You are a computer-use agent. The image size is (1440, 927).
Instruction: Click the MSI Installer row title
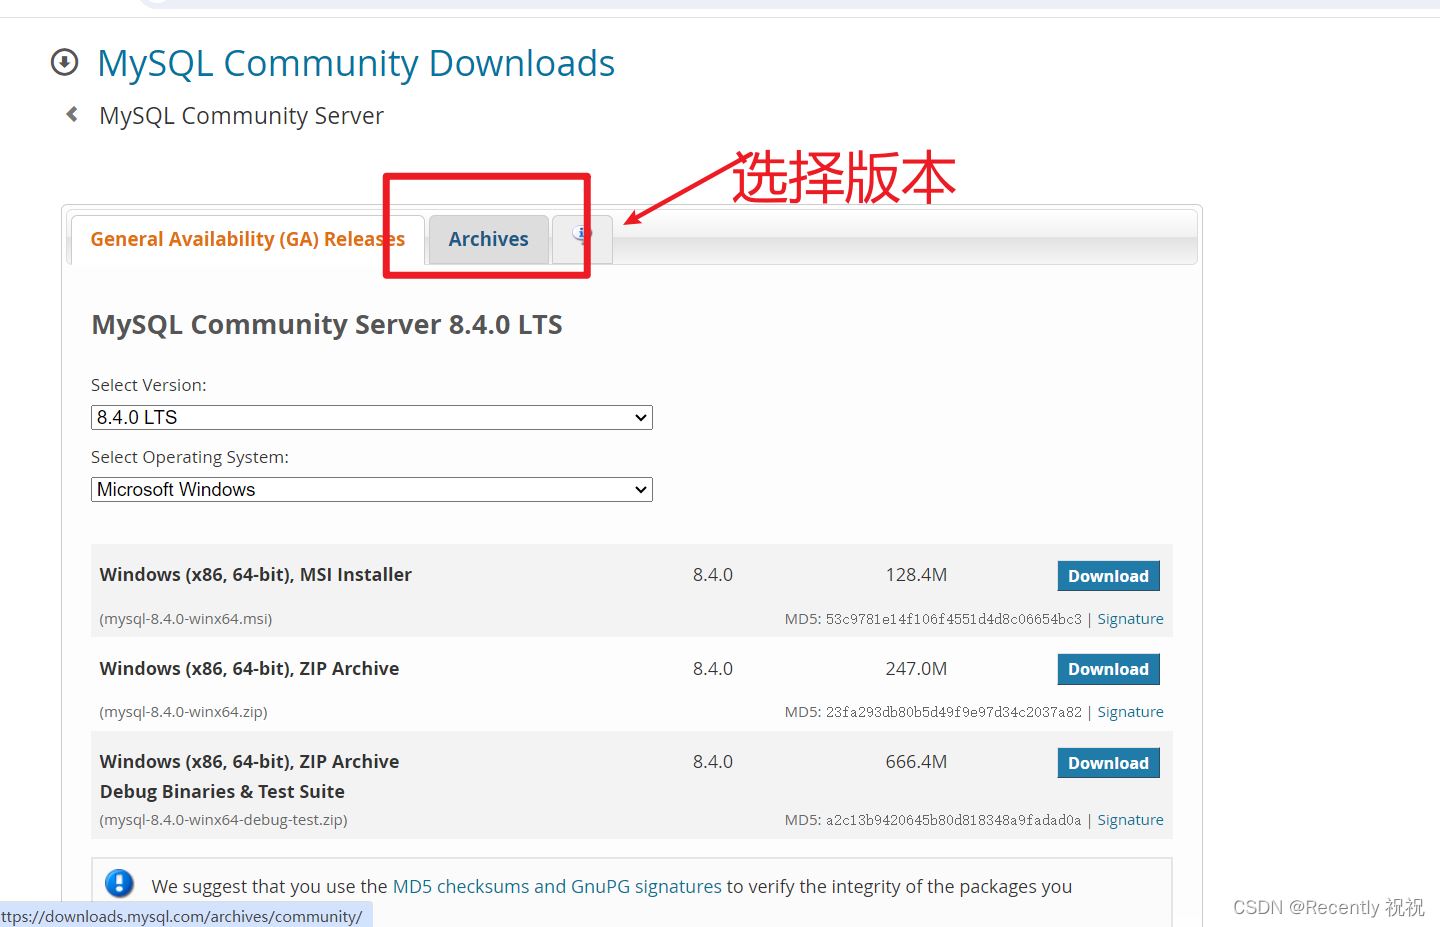tap(256, 575)
